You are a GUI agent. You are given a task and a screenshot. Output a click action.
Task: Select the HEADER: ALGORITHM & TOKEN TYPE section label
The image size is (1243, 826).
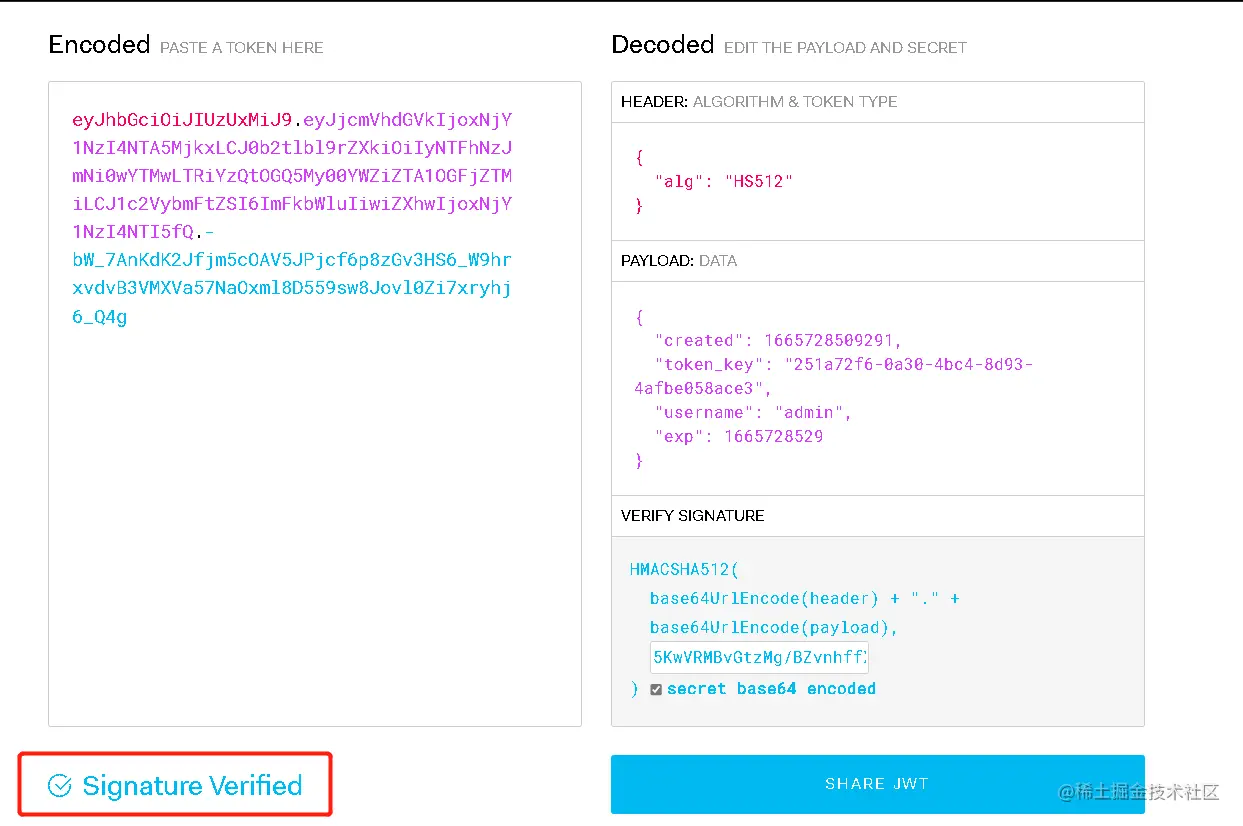[x=759, y=101]
